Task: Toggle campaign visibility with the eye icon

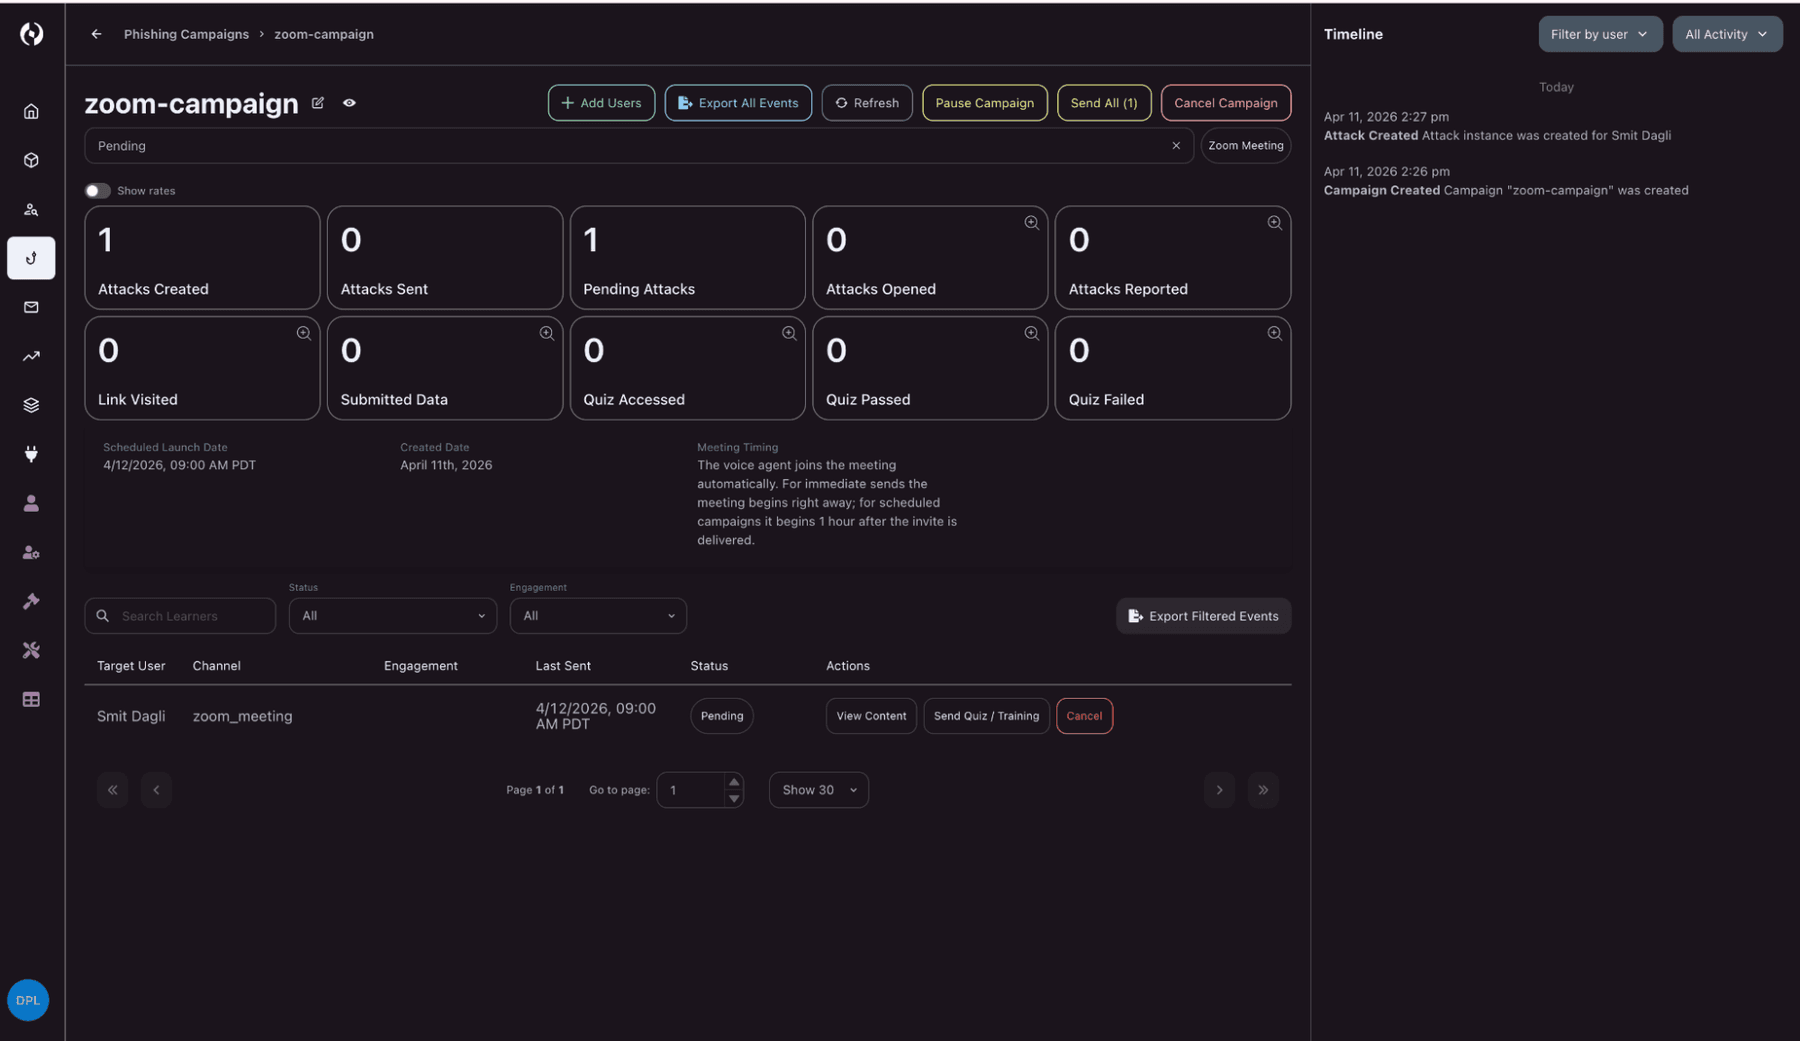Action: pos(349,103)
